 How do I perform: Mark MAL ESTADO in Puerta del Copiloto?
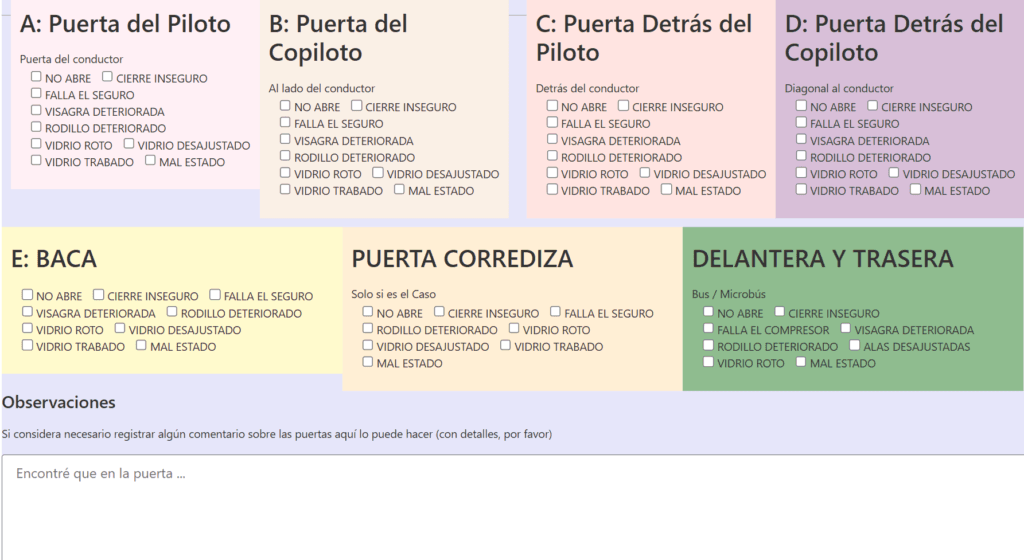pyautogui.click(x=399, y=190)
